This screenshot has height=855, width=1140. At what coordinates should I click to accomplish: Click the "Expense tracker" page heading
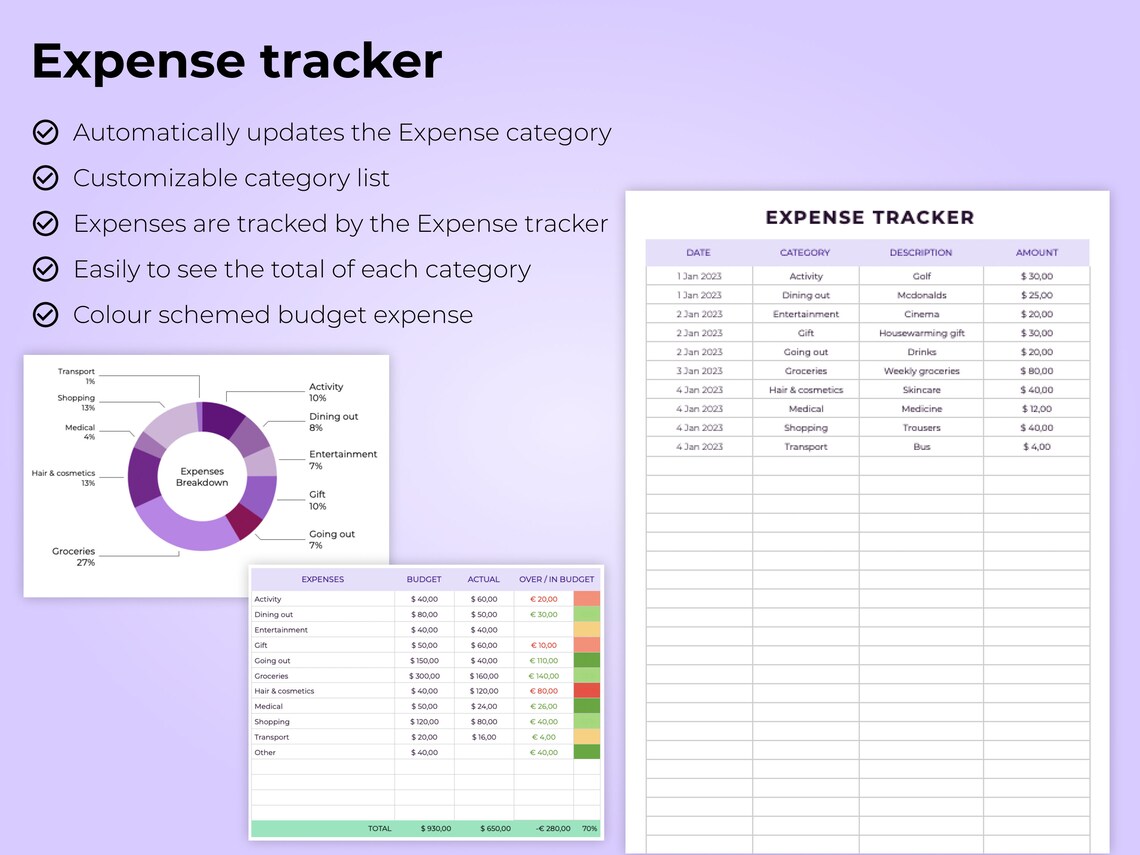click(236, 61)
